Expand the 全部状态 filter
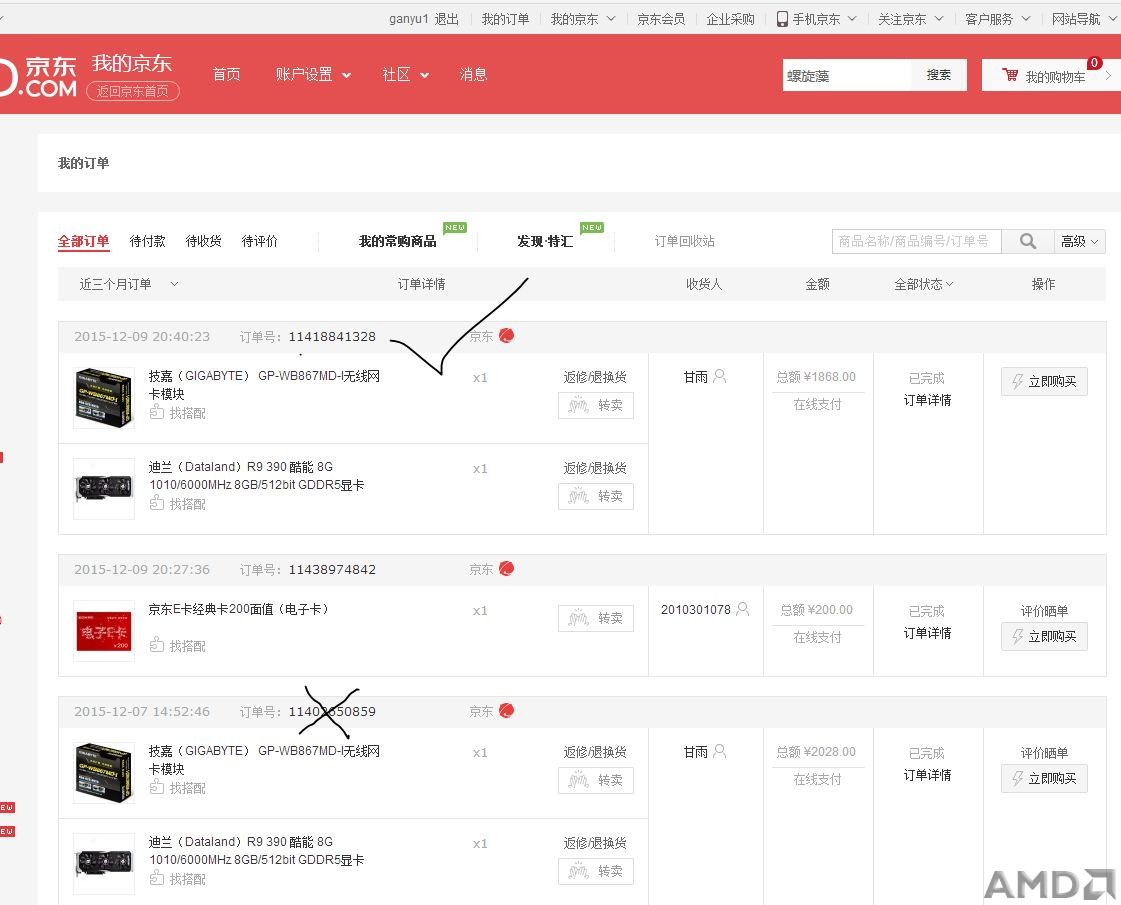The height and width of the screenshot is (905, 1121). [x=924, y=285]
